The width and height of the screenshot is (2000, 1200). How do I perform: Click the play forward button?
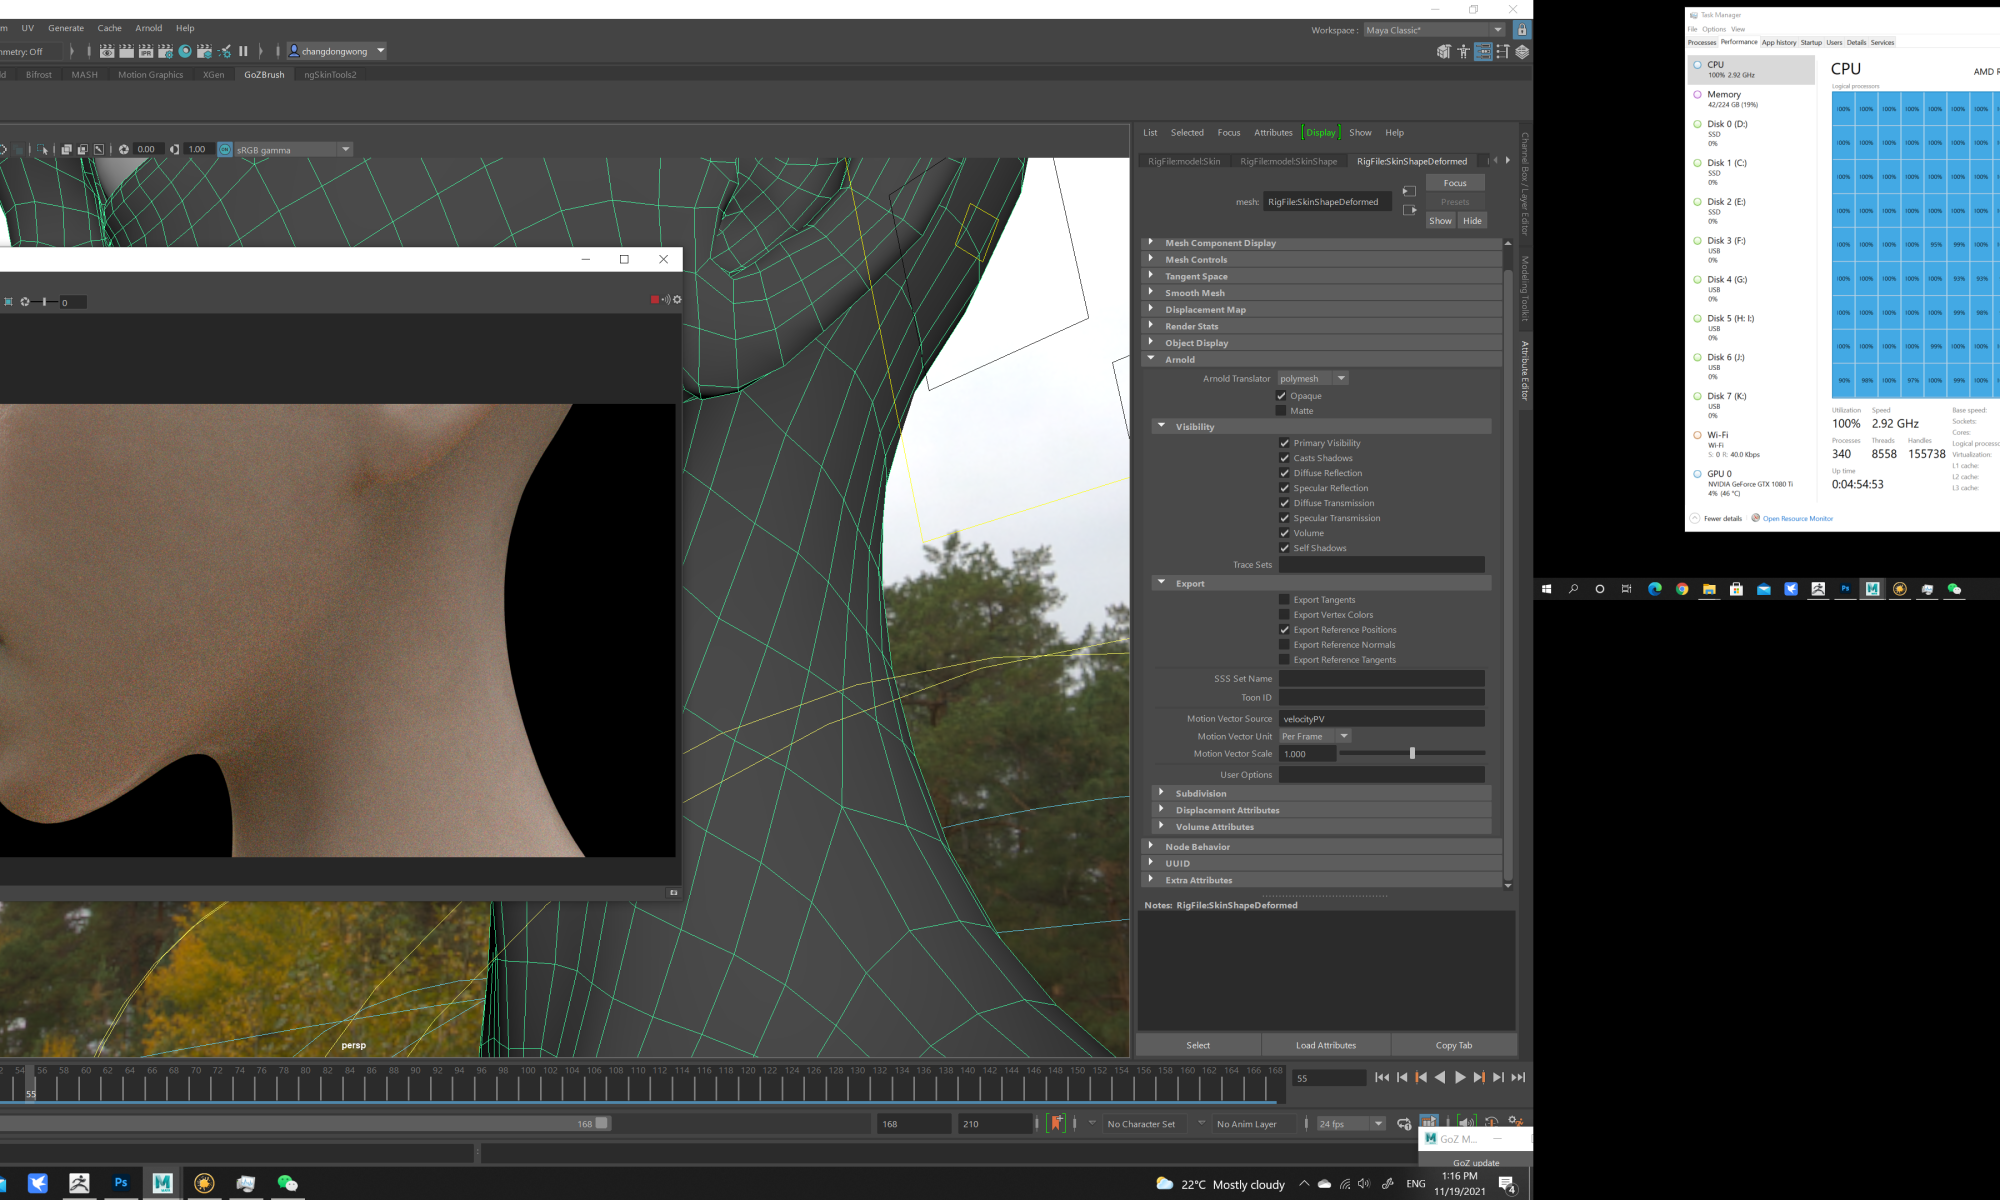[x=1460, y=1077]
